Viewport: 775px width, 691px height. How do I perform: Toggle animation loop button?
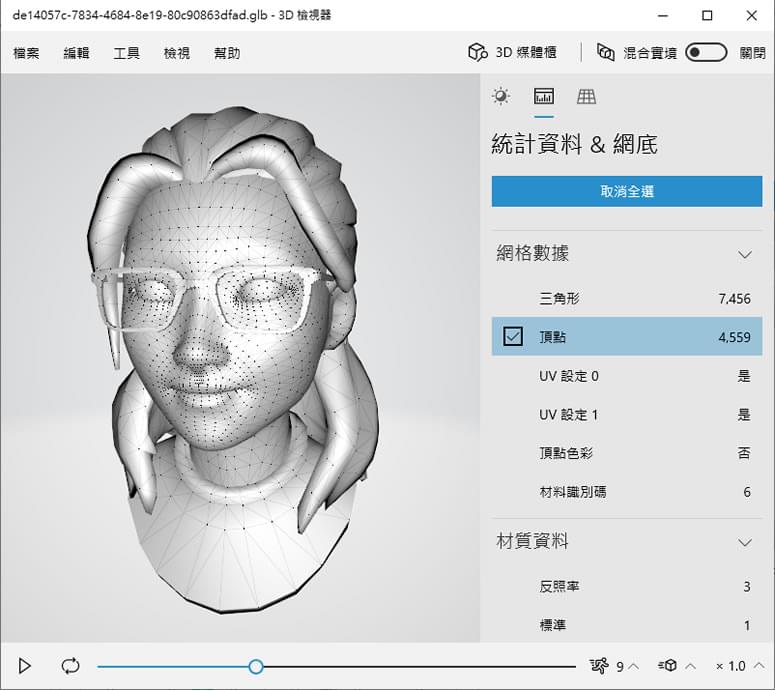click(70, 666)
